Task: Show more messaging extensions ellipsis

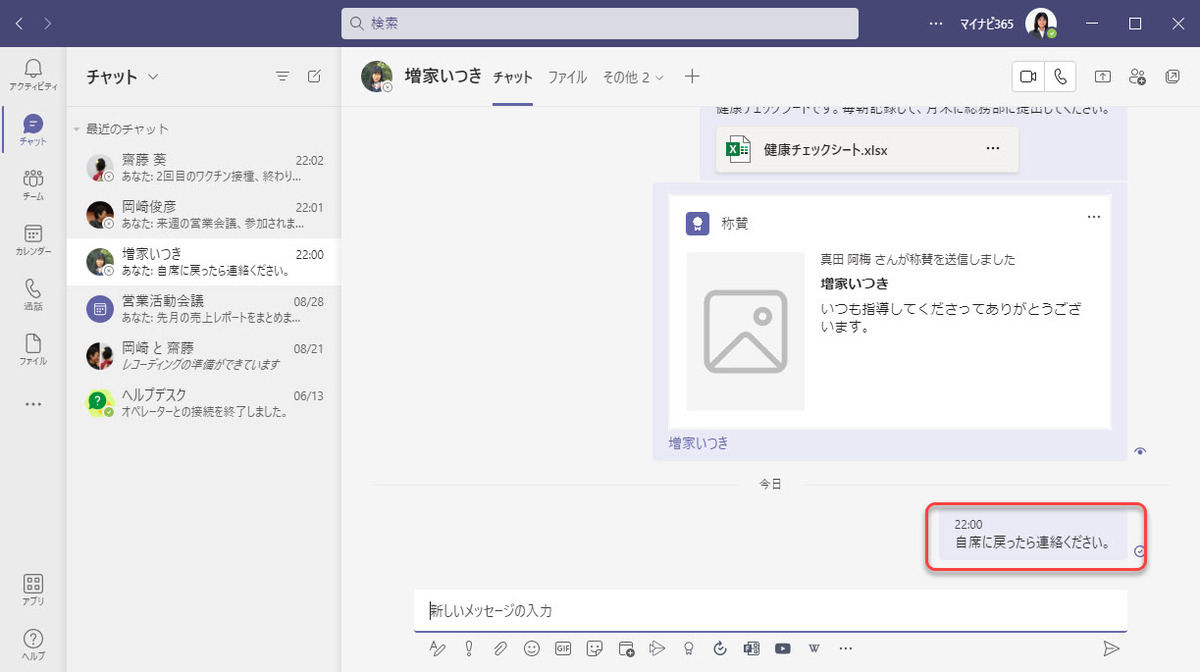Action: coord(846,648)
